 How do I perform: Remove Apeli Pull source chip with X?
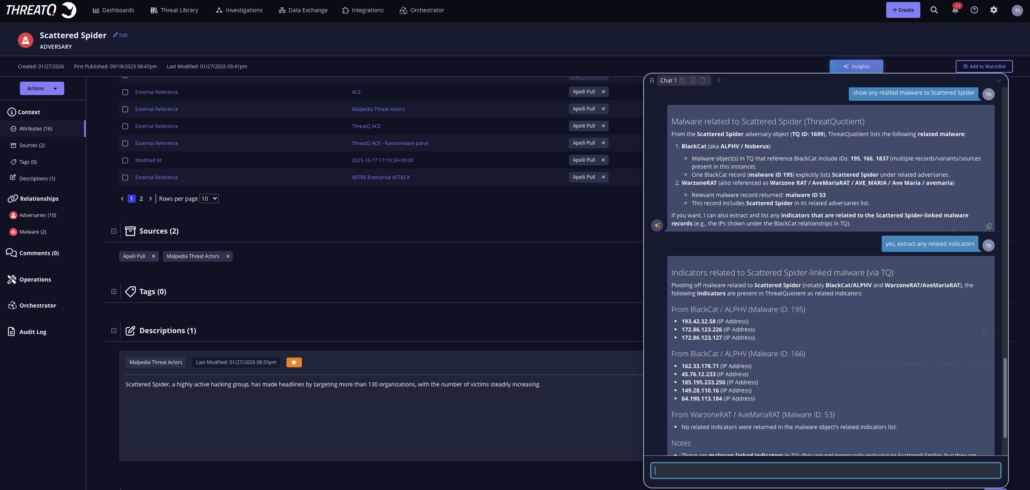point(154,256)
